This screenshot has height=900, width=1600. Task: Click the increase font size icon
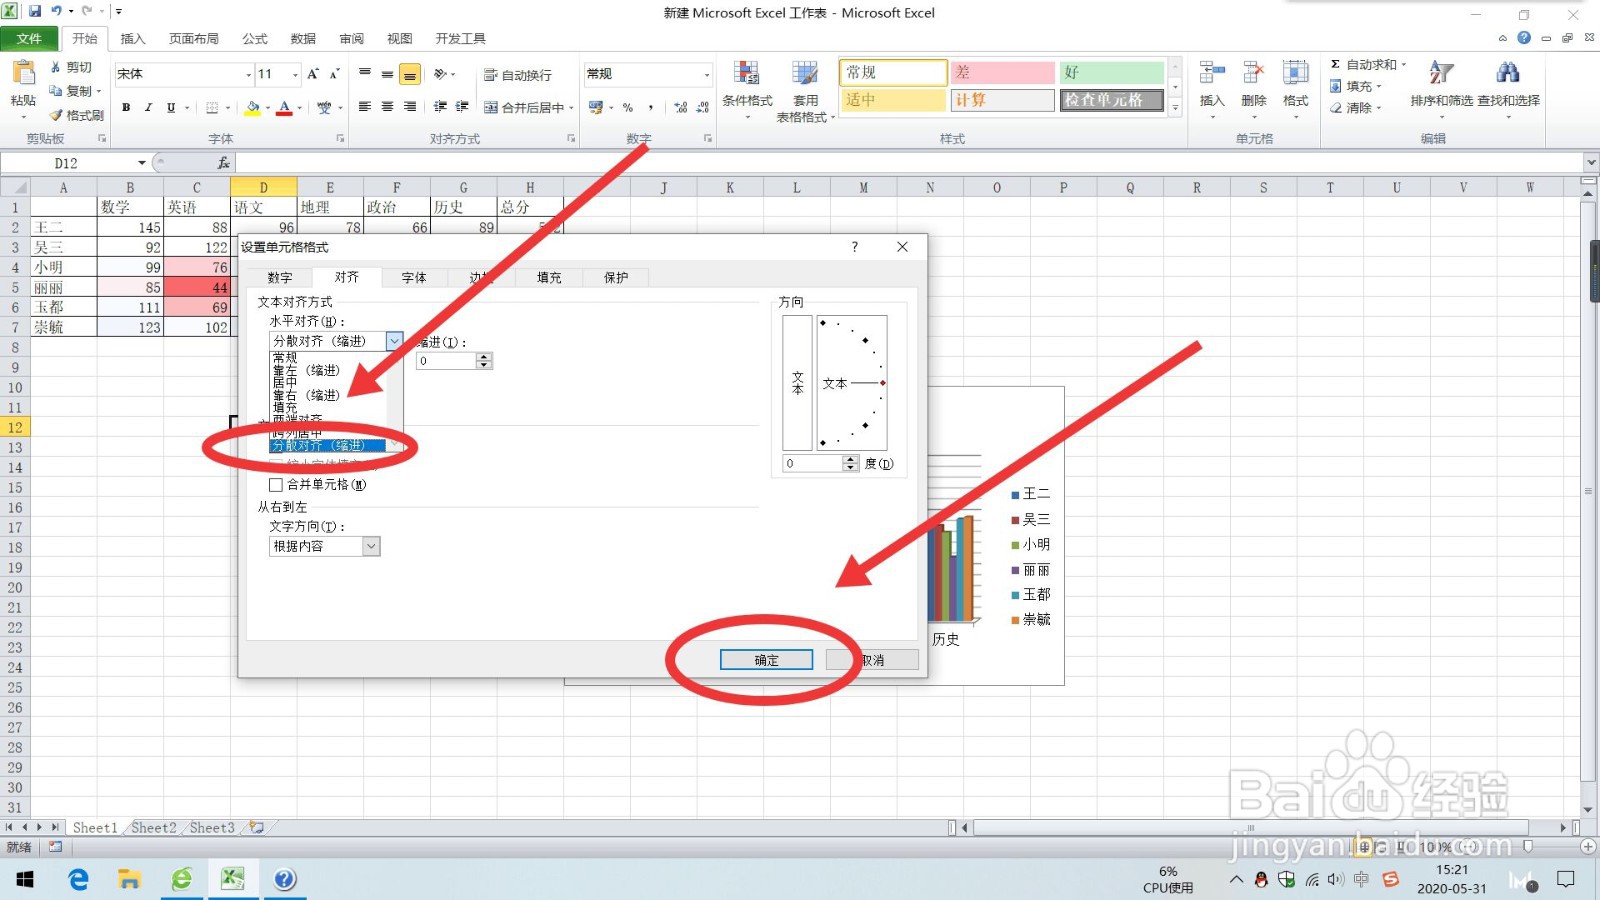[313, 74]
